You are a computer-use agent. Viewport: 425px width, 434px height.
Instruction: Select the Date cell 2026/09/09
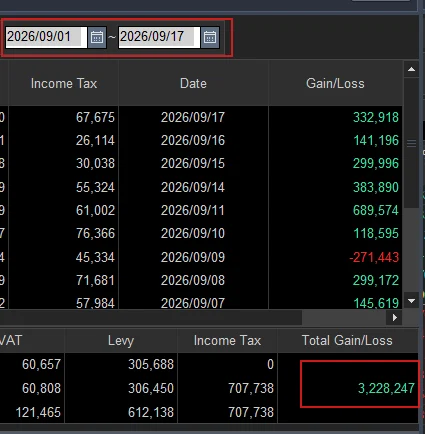(x=193, y=257)
